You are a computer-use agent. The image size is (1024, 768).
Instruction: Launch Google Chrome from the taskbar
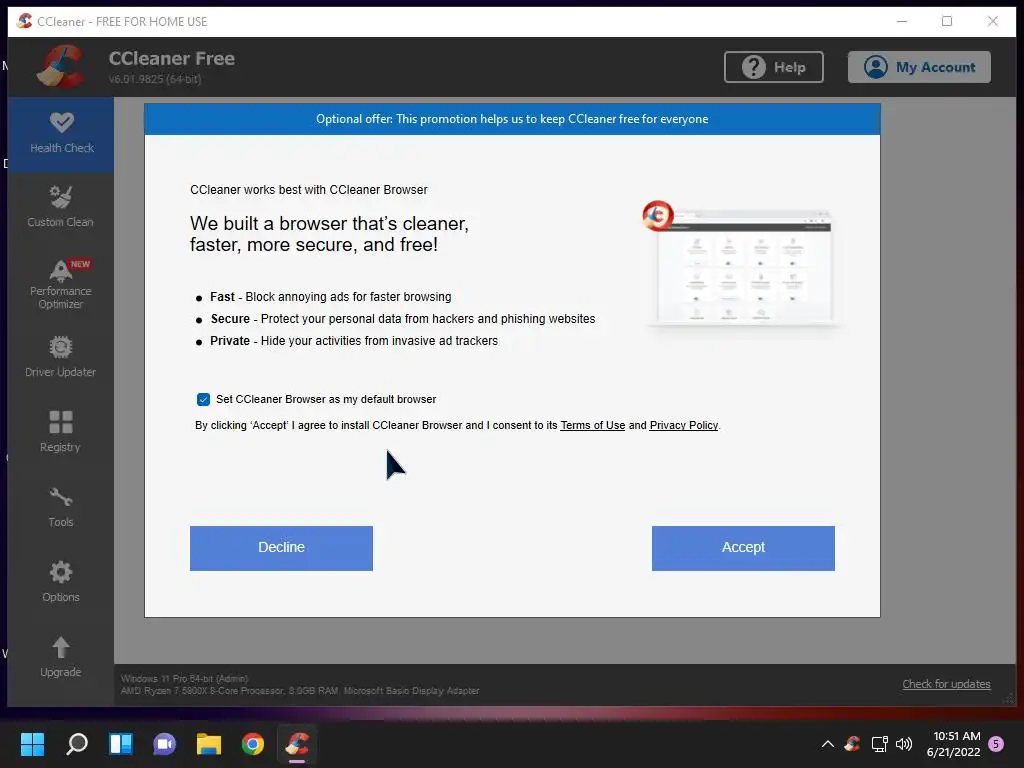[253, 744]
